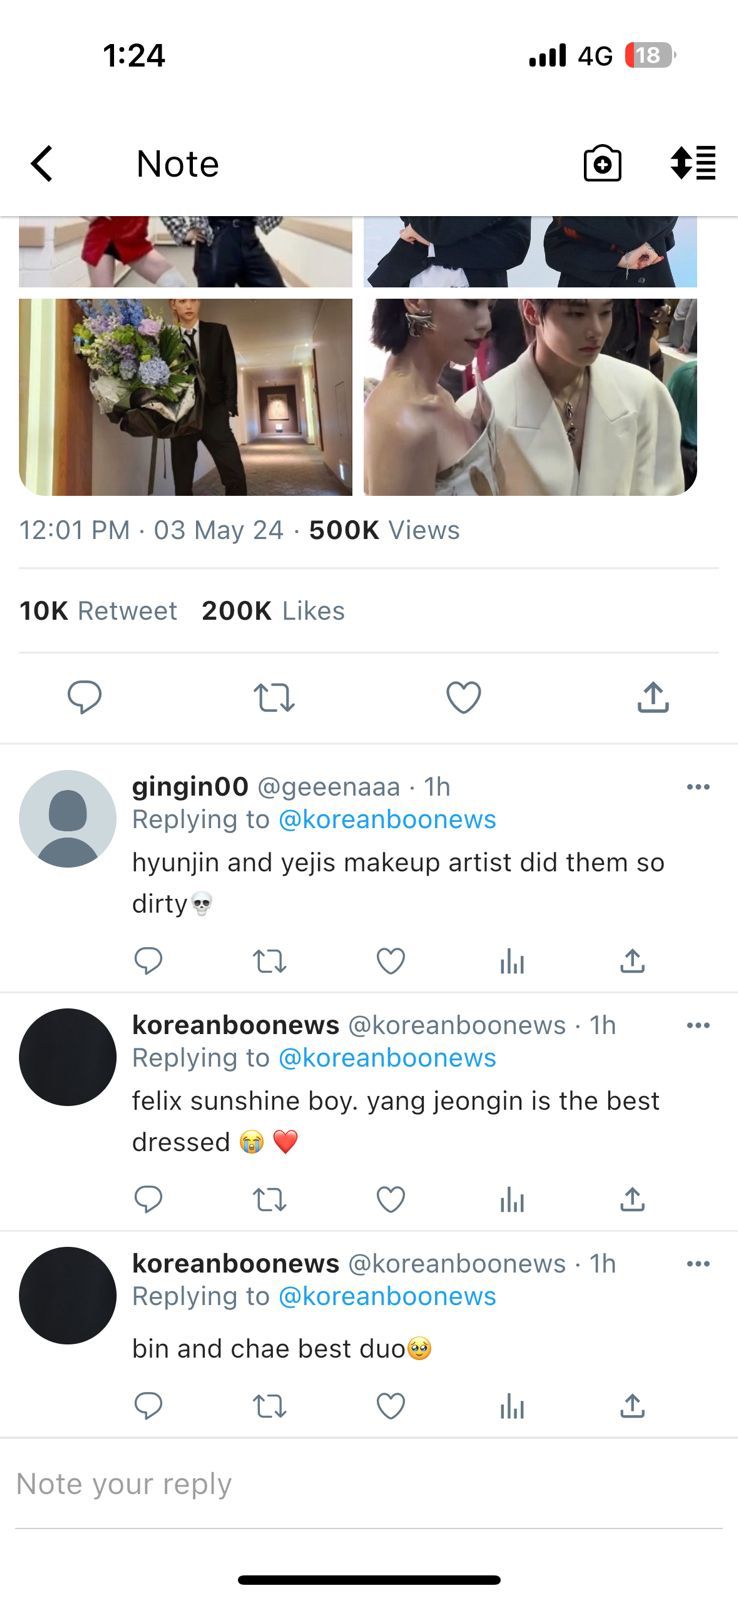Like the main post with heart icon

(463, 697)
